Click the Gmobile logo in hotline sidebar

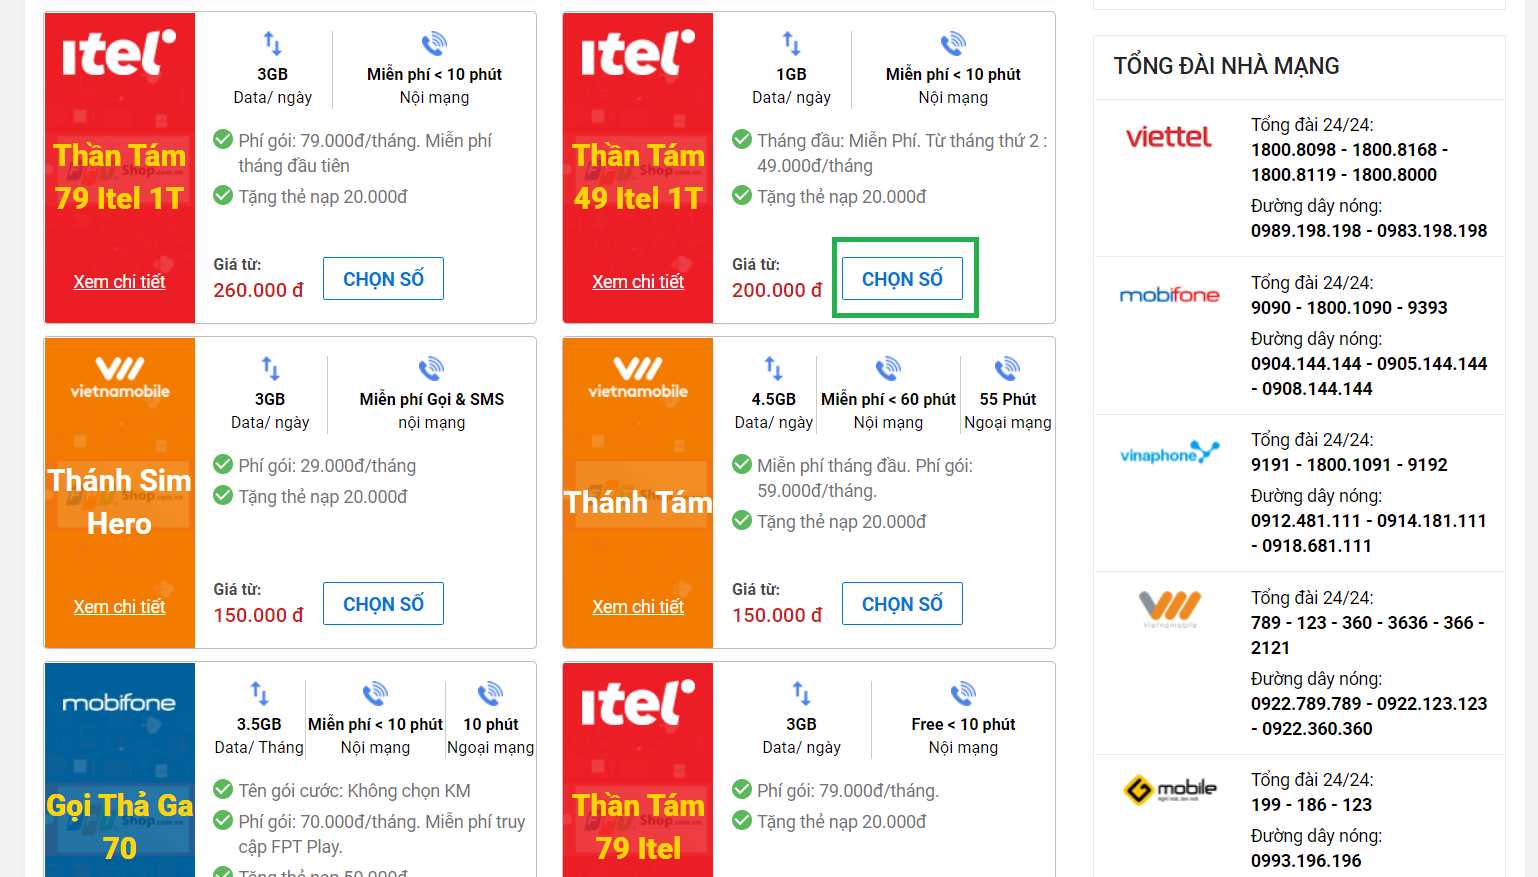1172,788
